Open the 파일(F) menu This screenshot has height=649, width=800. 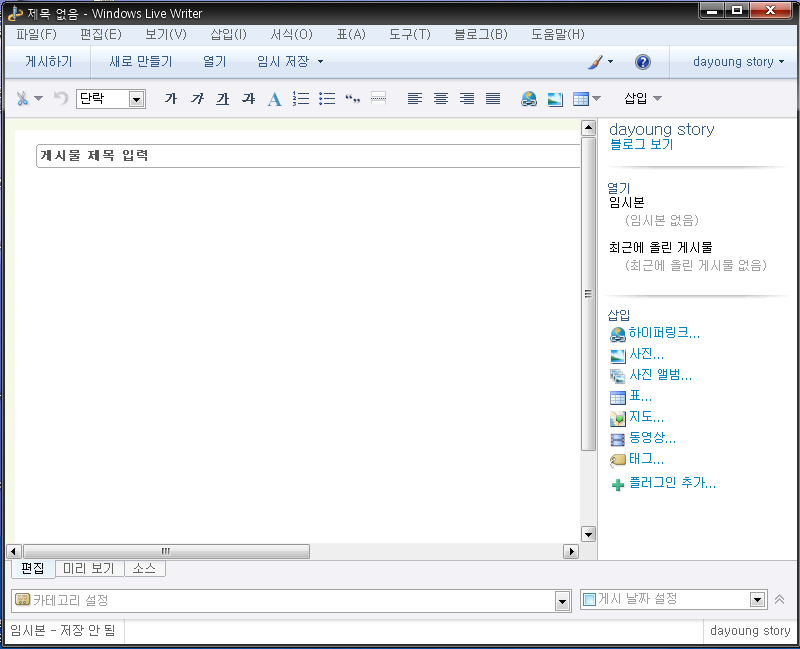[36, 34]
